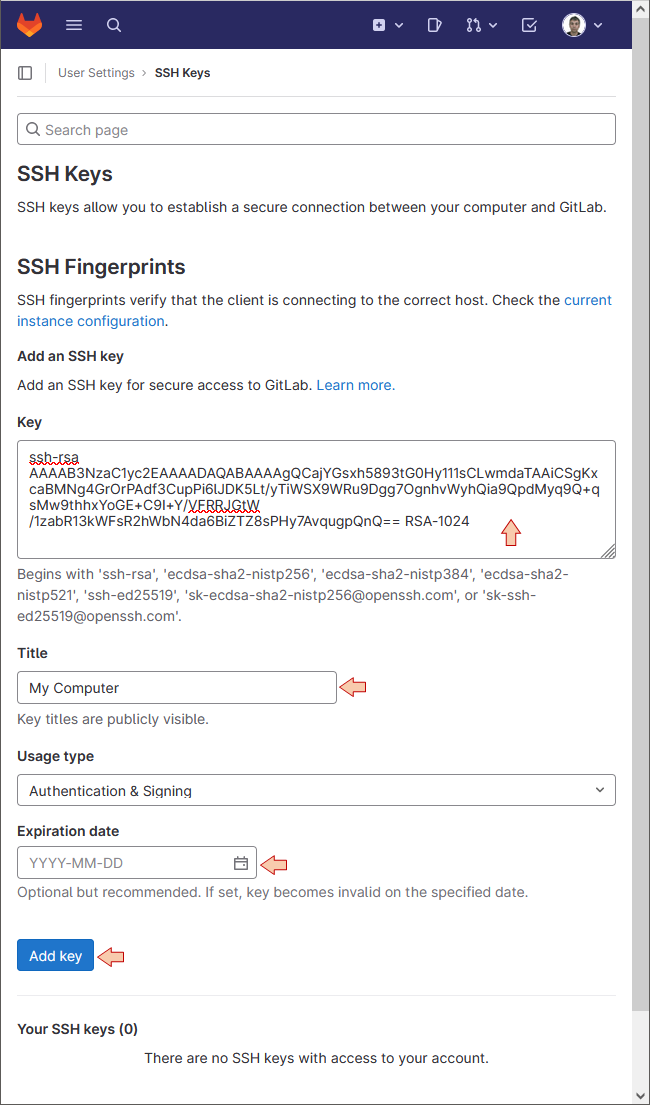The width and height of the screenshot is (650, 1105).
Task: Click the GitLab fox logo
Action: coord(30,25)
